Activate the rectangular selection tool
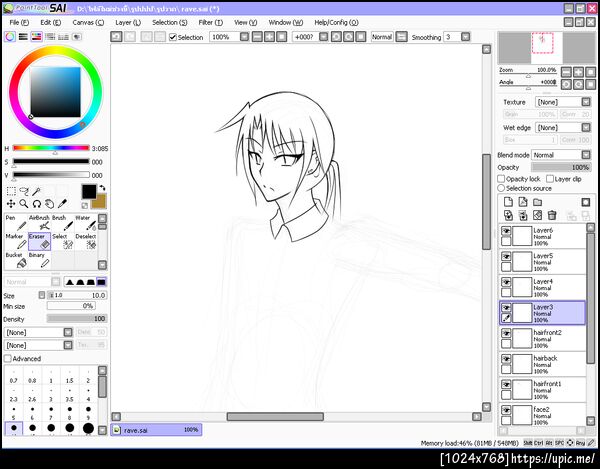 [11, 191]
